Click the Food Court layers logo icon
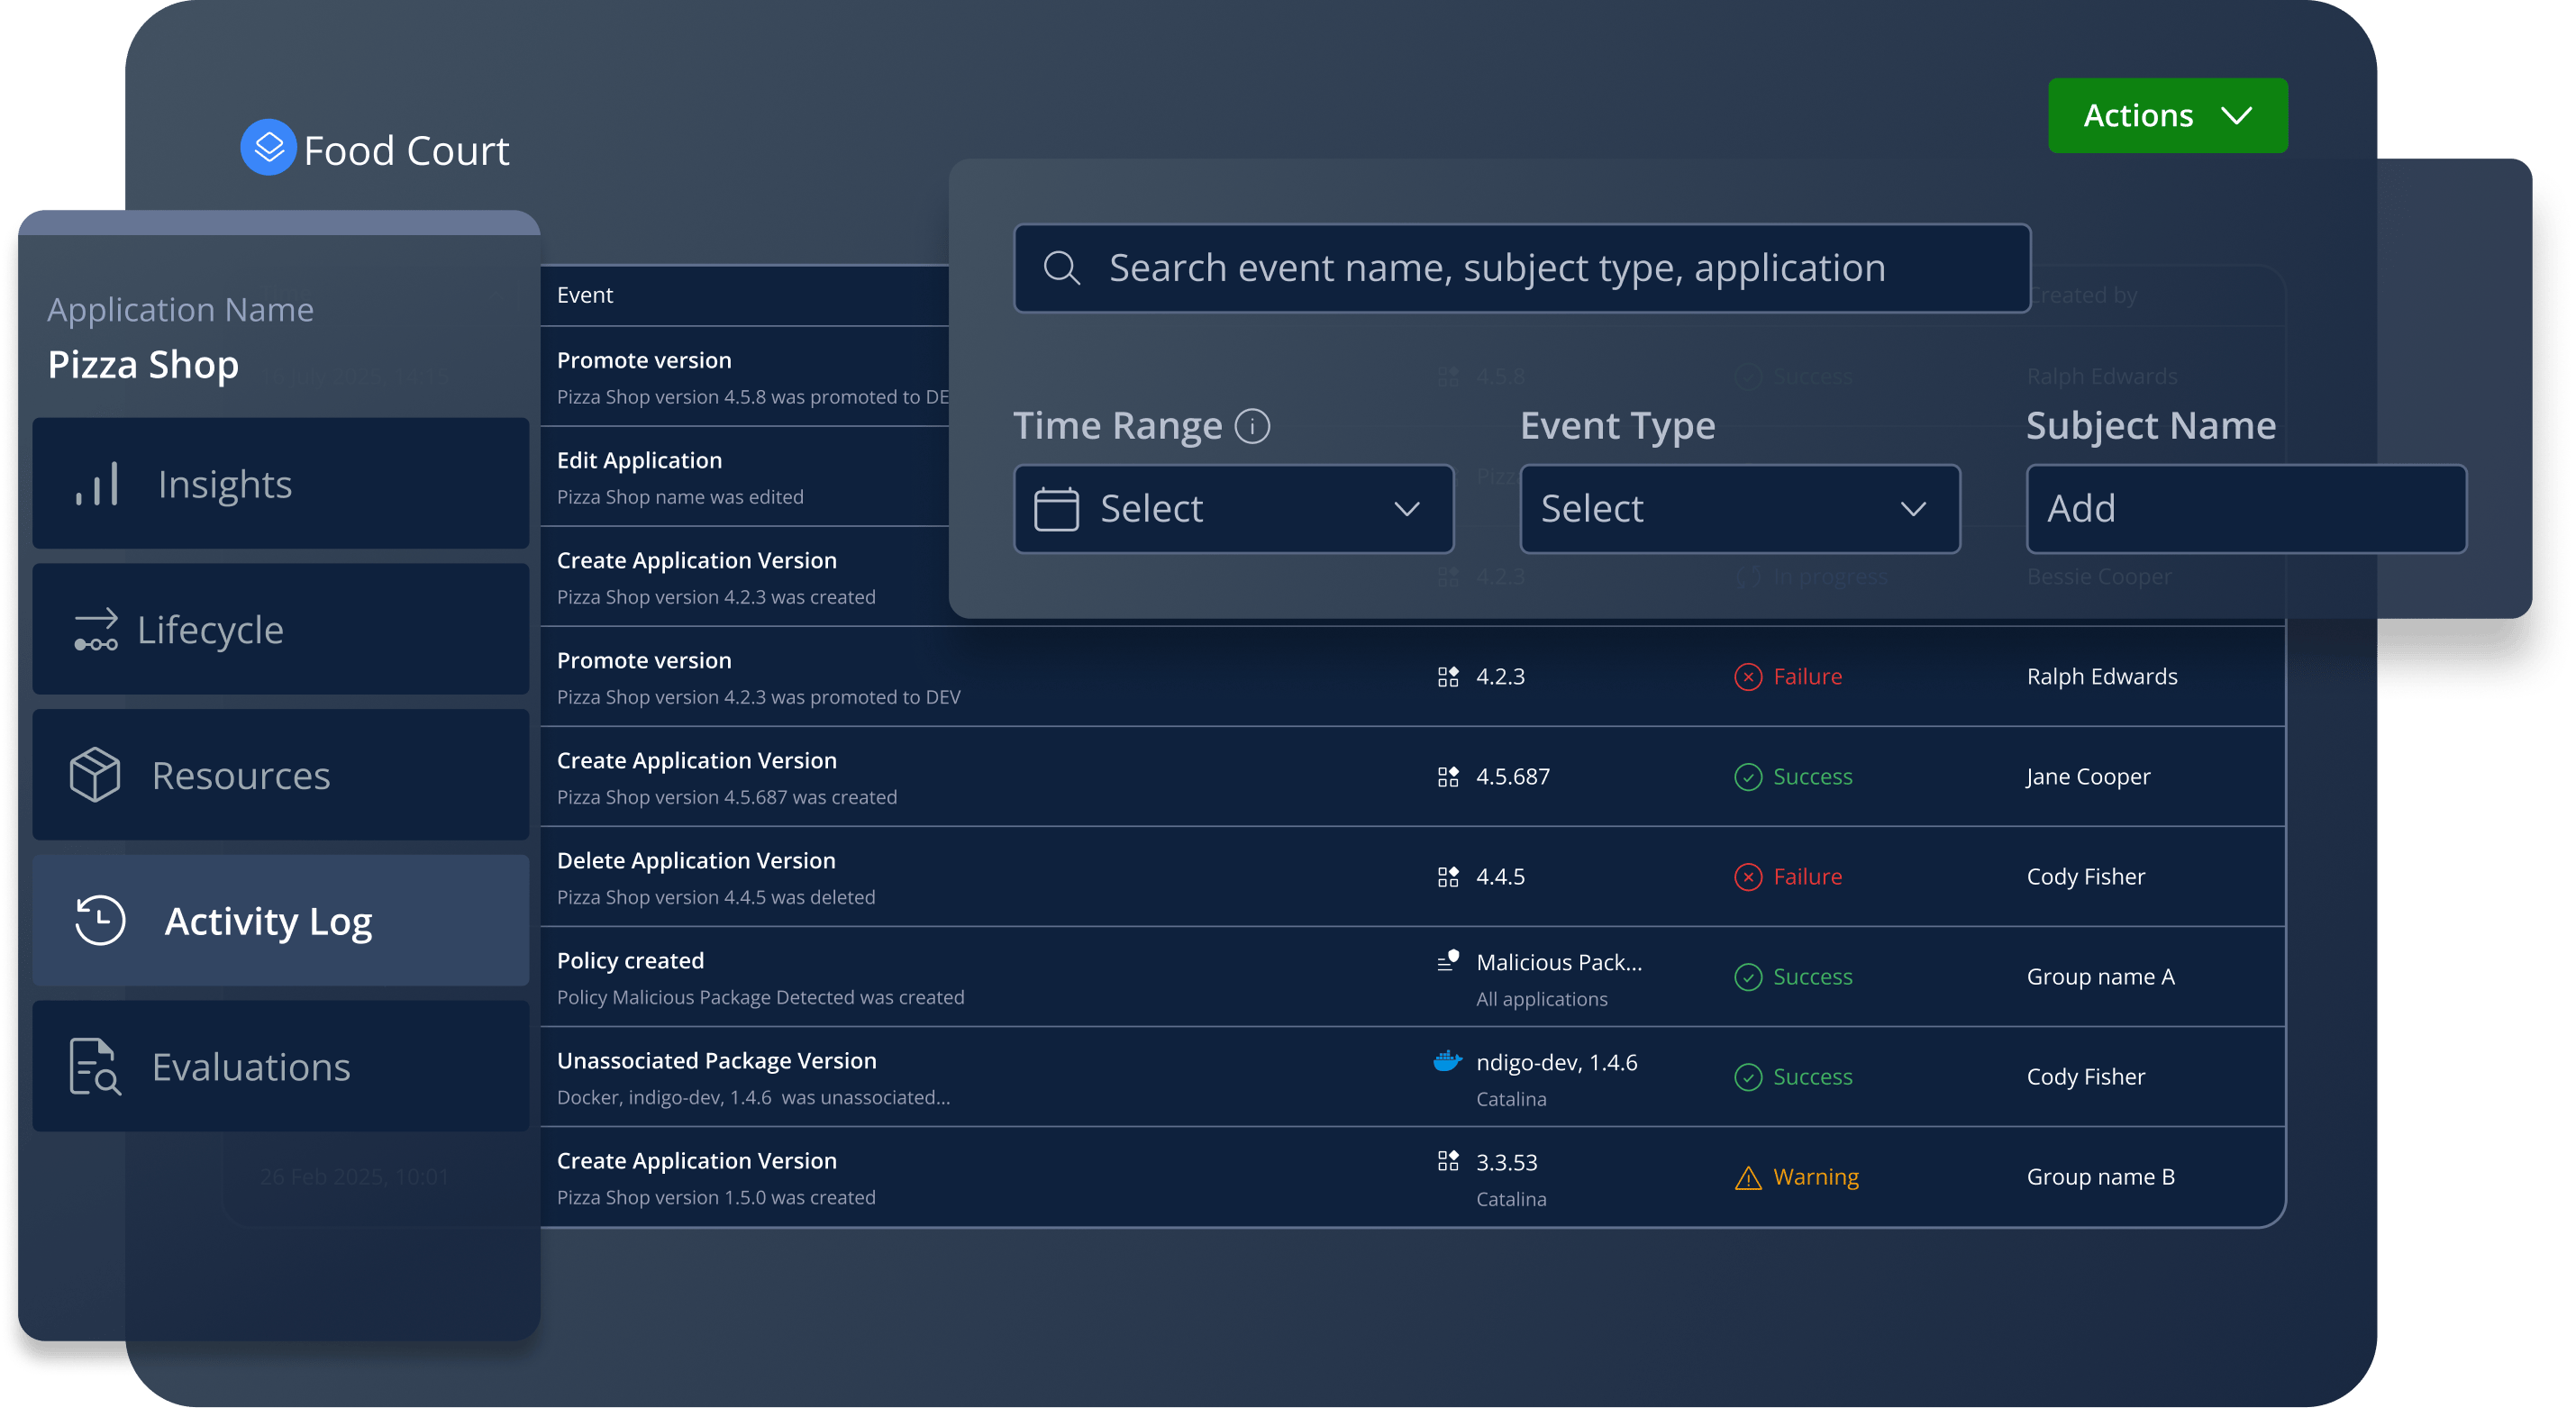The image size is (2576, 1408). coord(268,148)
